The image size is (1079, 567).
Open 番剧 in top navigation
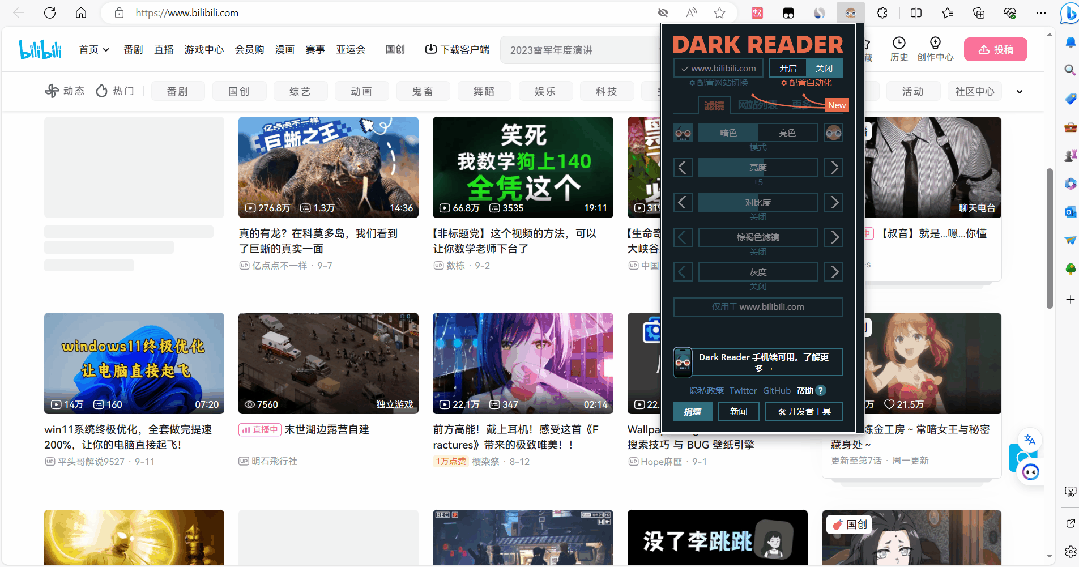tap(133, 50)
